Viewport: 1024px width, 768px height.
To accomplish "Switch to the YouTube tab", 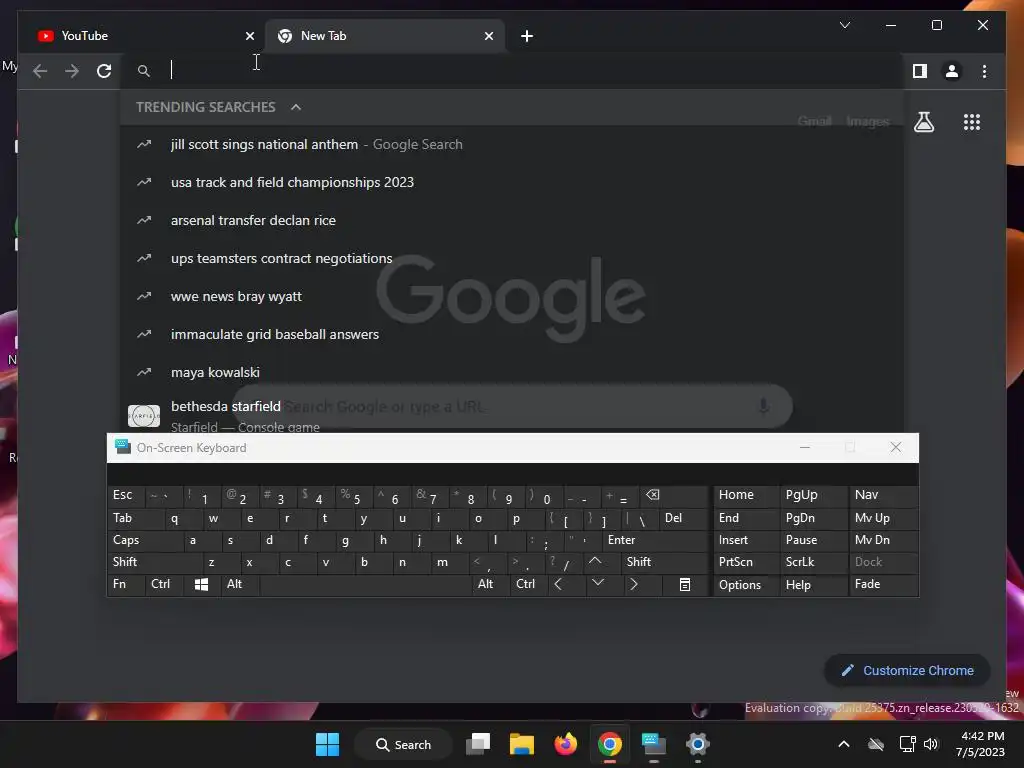I will pyautogui.click(x=144, y=36).
